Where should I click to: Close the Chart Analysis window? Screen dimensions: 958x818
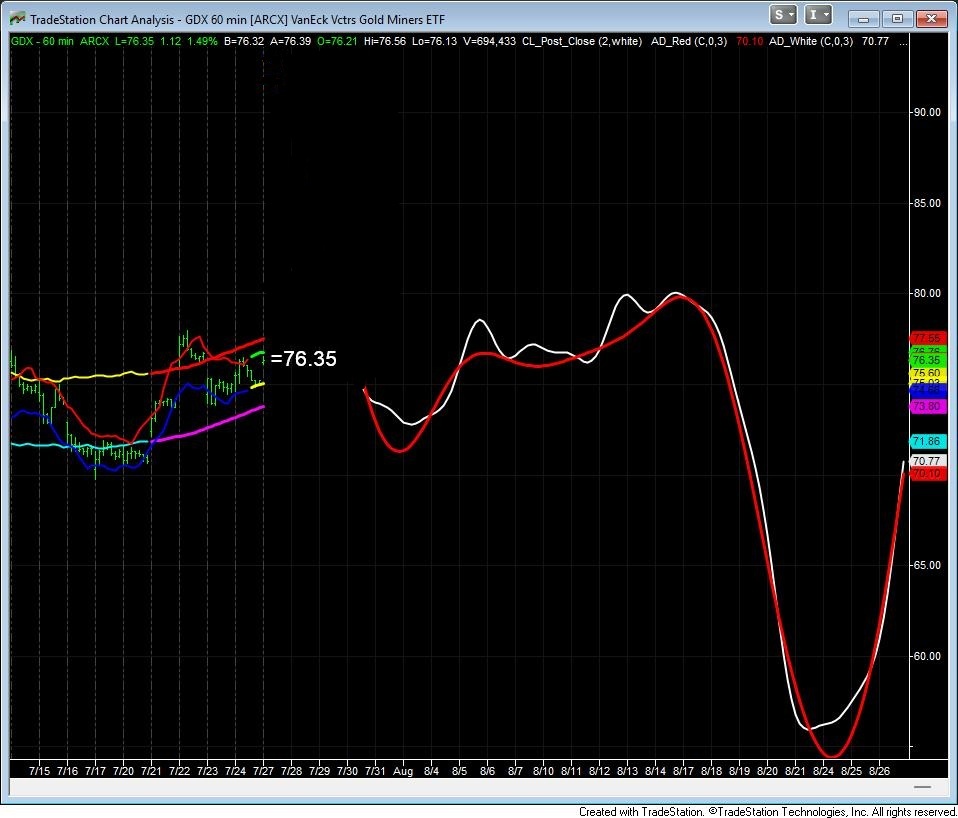click(931, 19)
